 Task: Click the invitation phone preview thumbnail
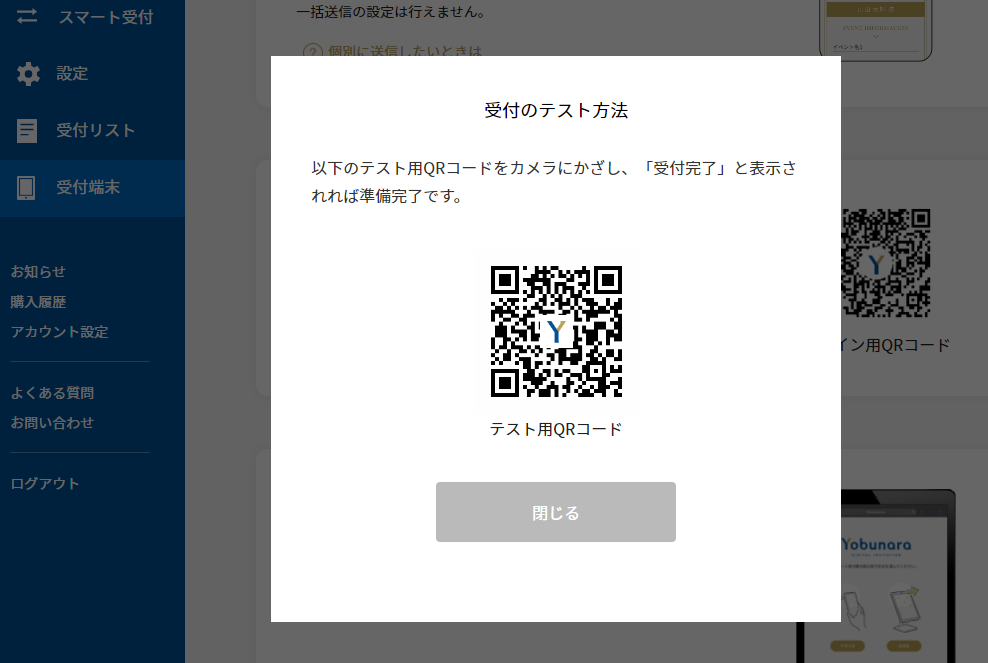coord(876,30)
